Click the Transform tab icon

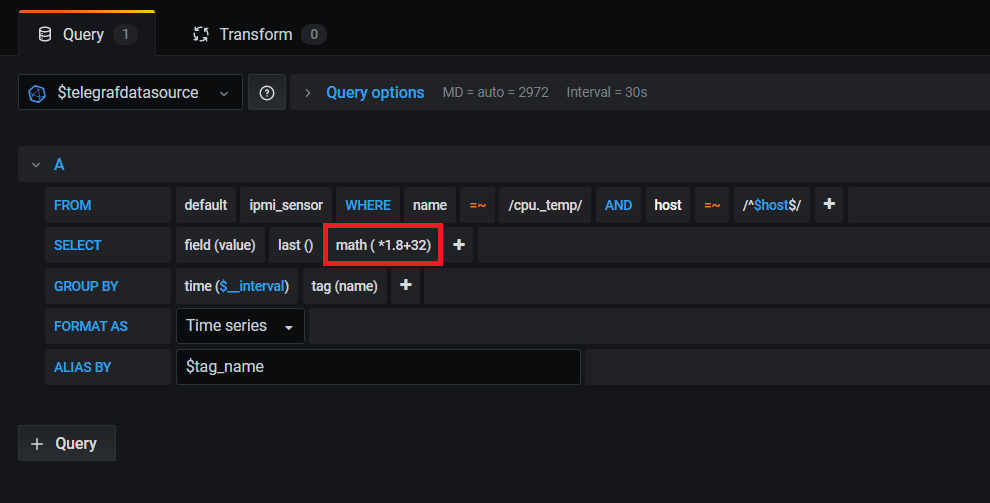click(x=201, y=34)
